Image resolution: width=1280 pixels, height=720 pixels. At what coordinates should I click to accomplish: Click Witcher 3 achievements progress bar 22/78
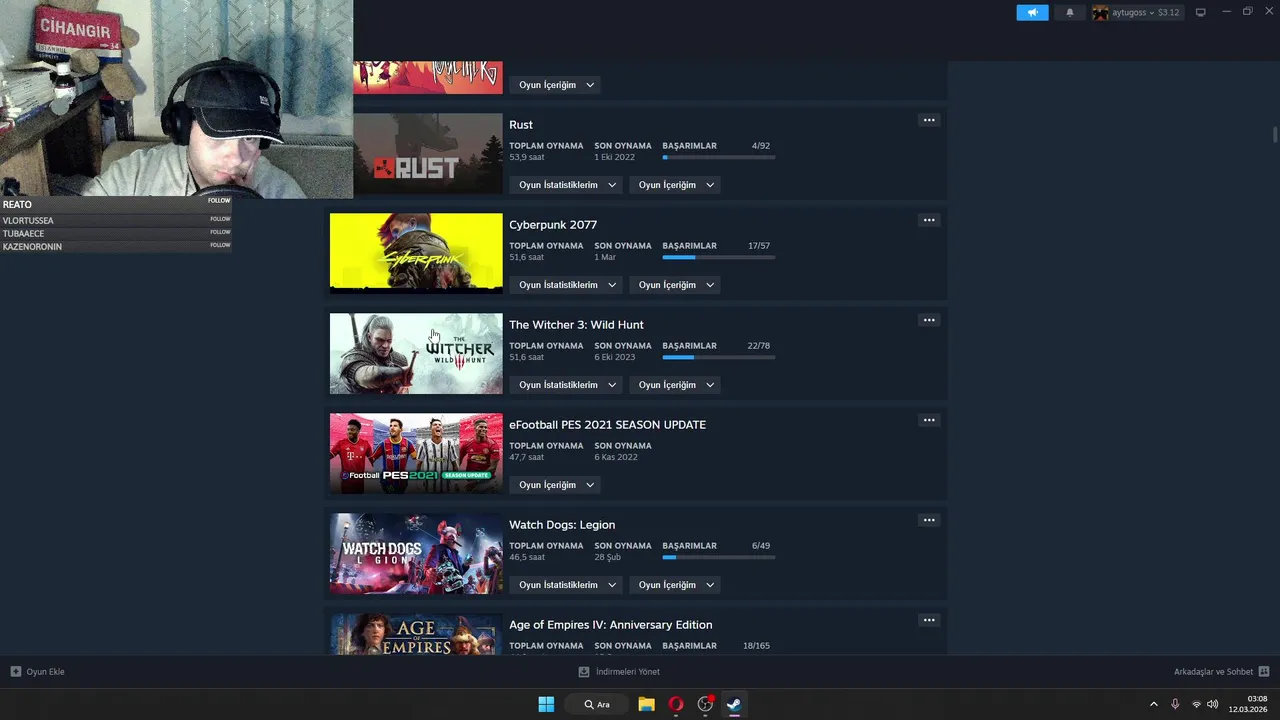[719, 357]
